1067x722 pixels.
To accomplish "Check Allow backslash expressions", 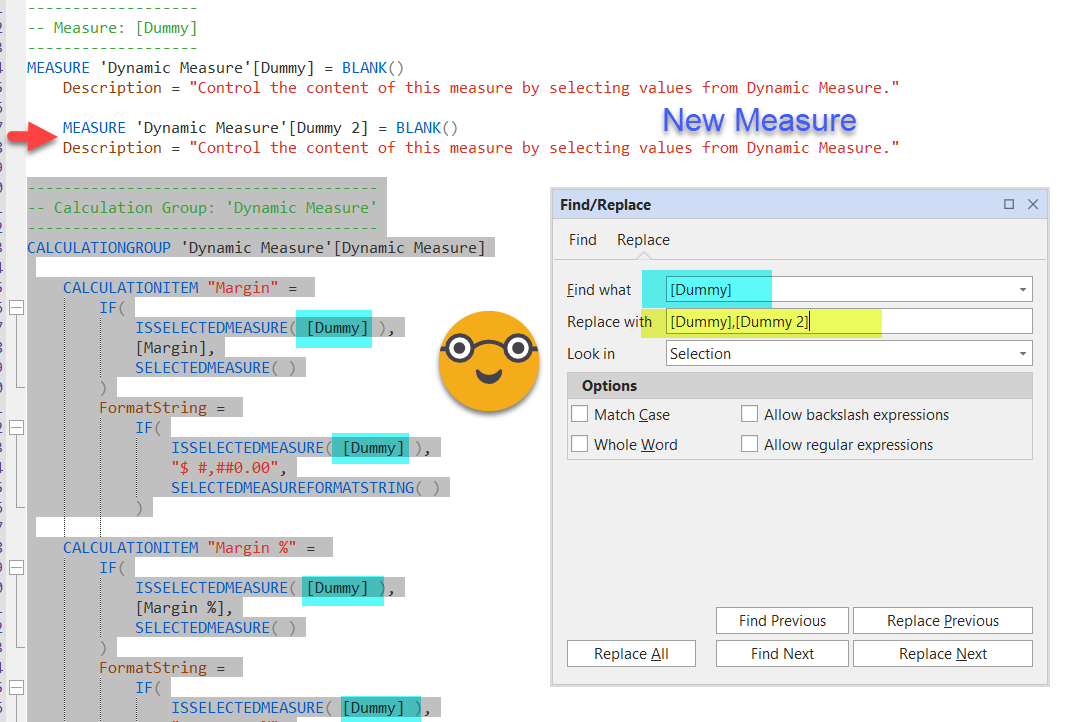I will tap(750, 414).
